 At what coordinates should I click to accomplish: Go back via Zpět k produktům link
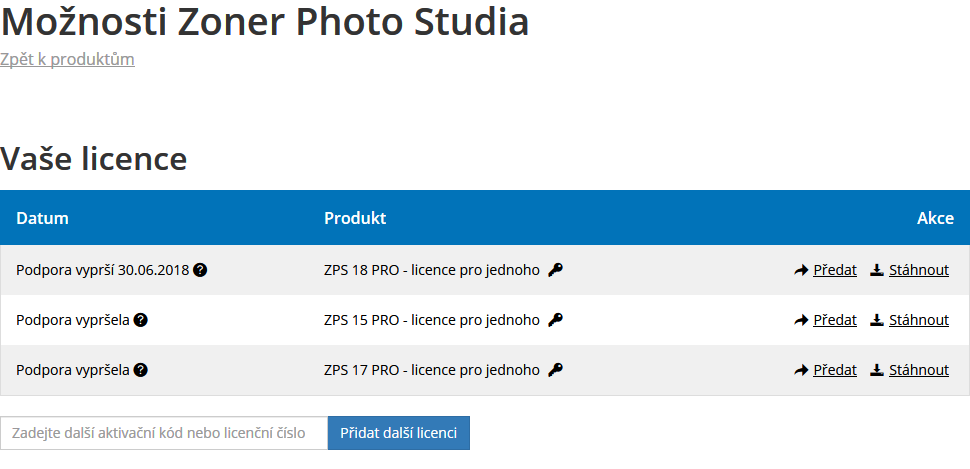click(67, 59)
